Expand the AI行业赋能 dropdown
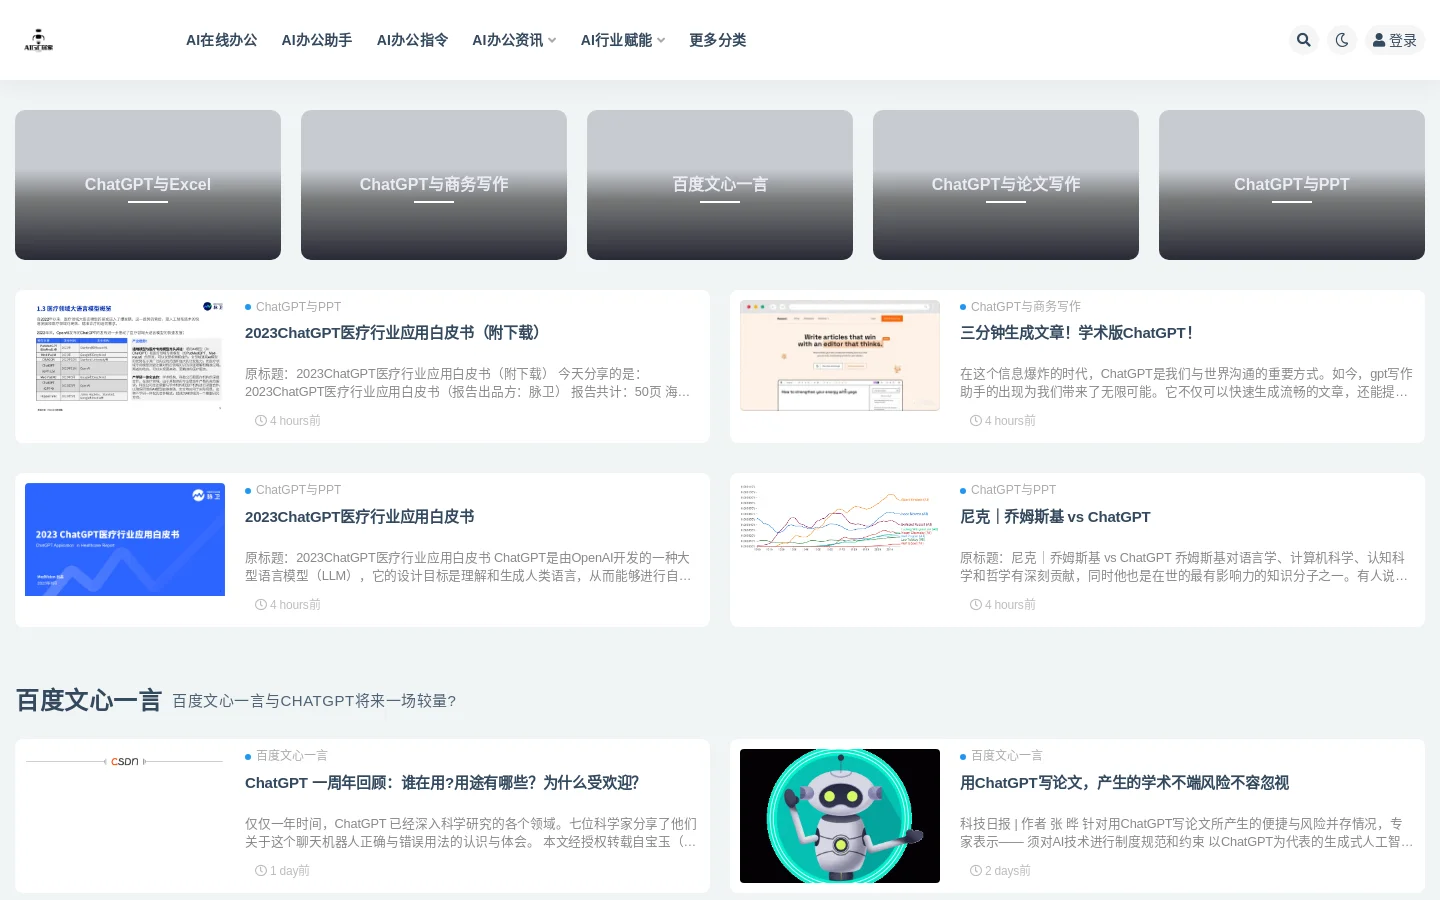The width and height of the screenshot is (1440, 900). click(x=623, y=40)
